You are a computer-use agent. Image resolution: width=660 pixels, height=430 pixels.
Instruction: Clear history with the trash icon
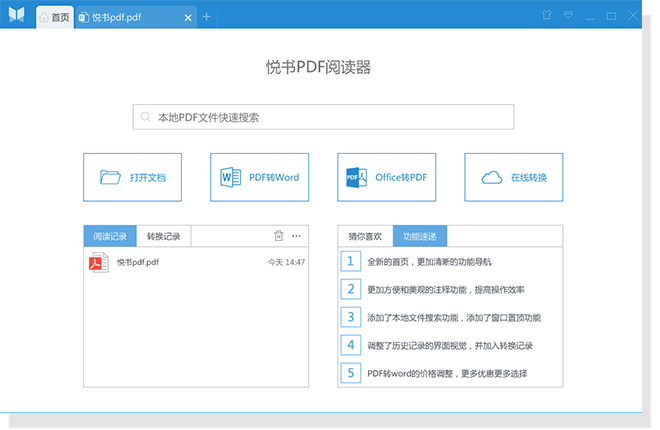click(x=279, y=236)
